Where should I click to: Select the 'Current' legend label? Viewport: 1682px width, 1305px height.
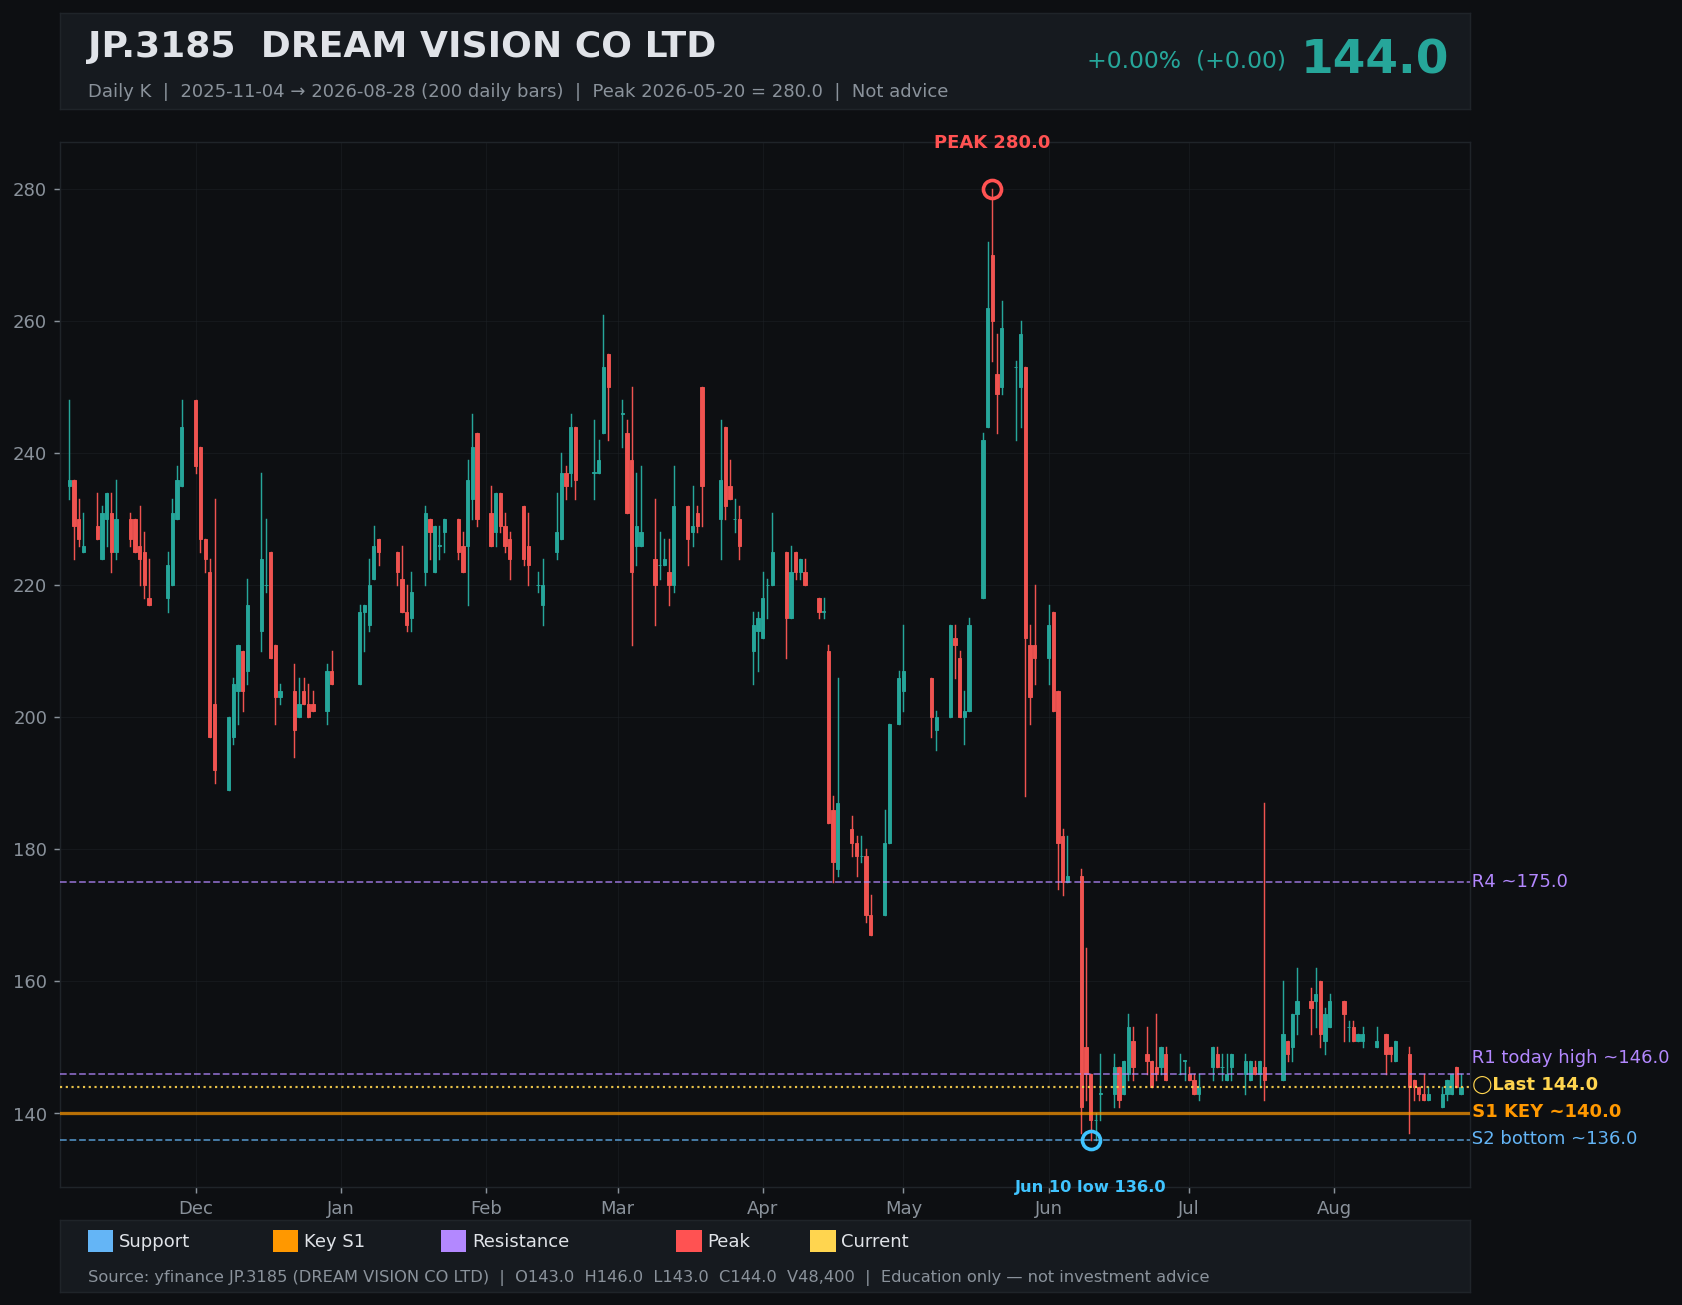coord(875,1241)
